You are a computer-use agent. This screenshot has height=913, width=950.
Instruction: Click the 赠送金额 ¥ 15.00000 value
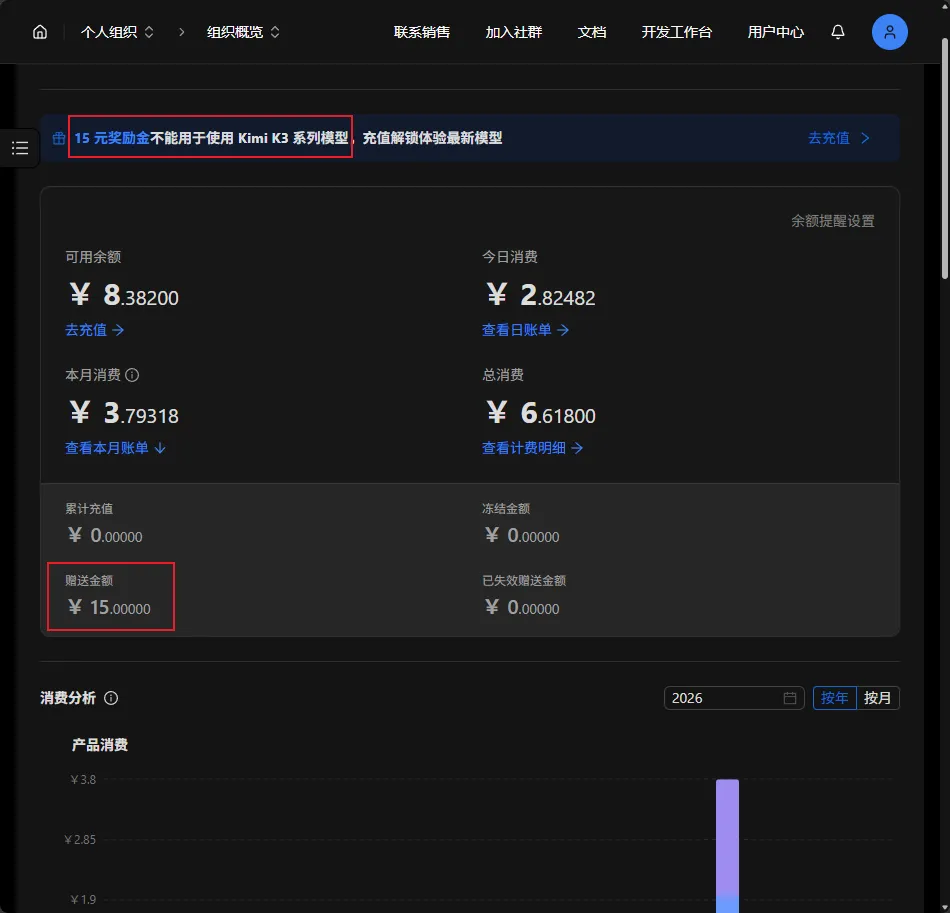109,607
